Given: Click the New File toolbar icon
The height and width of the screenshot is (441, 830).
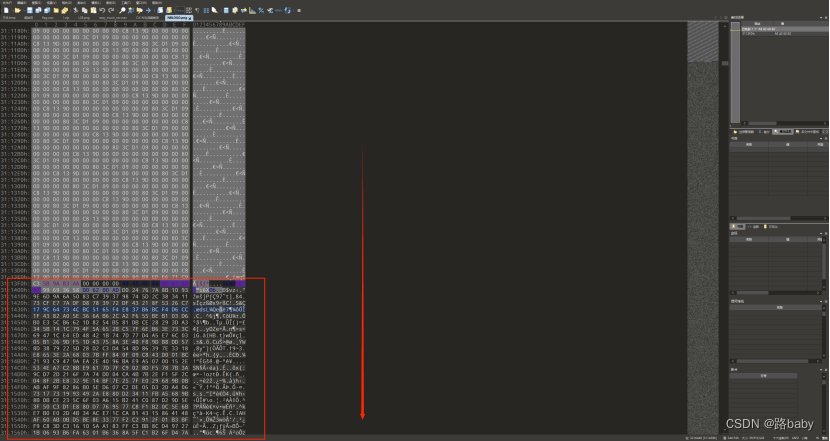Looking at the screenshot, I should 6,10.
